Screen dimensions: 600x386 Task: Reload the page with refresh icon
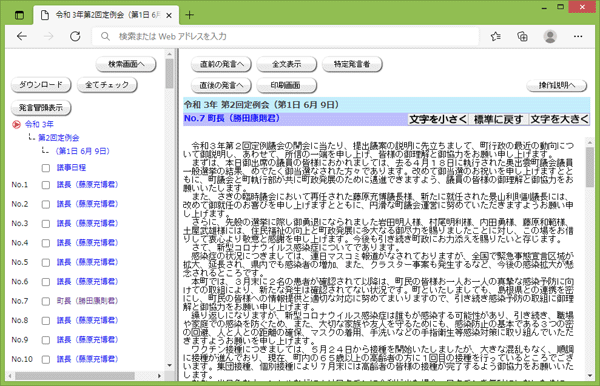pyautogui.click(x=75, y=36)
